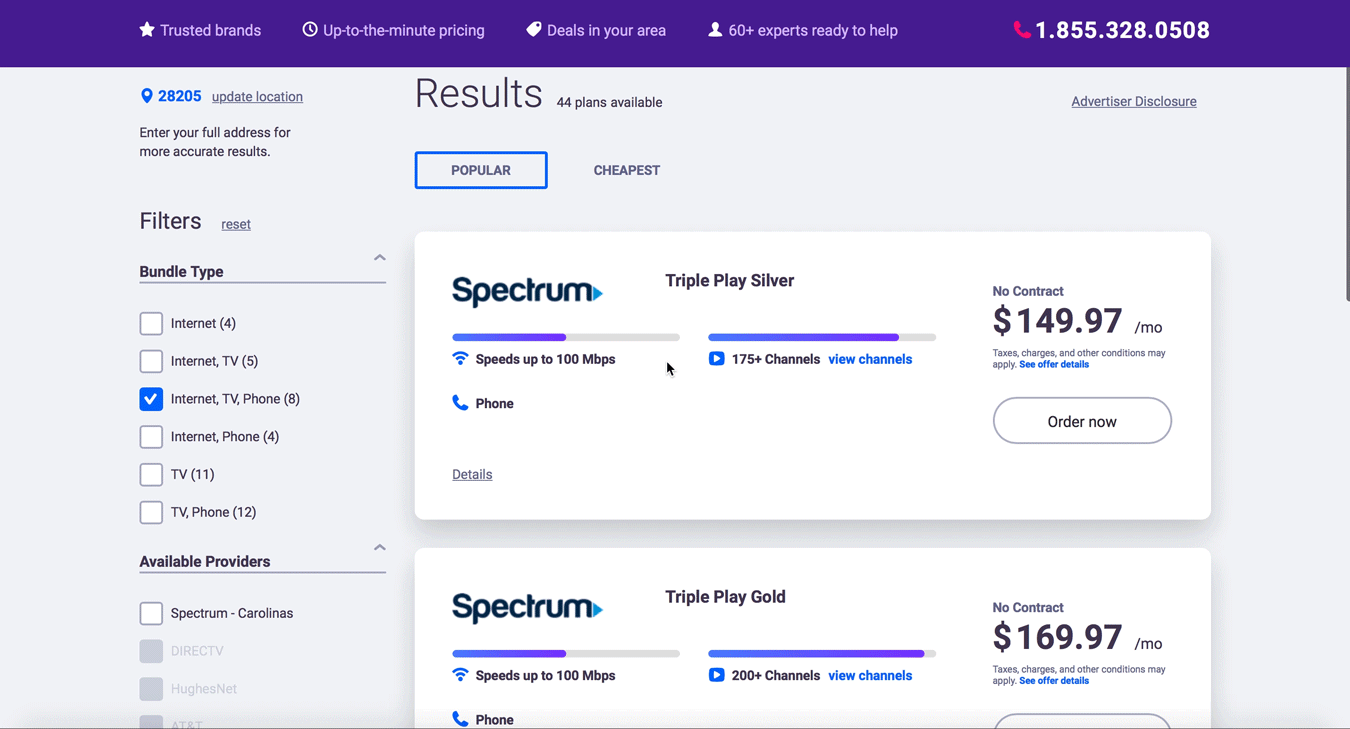The image size is (1350, 729).
Task: Click the Spectrum logo on Triple Play Gold
Action: click(527, 607)
